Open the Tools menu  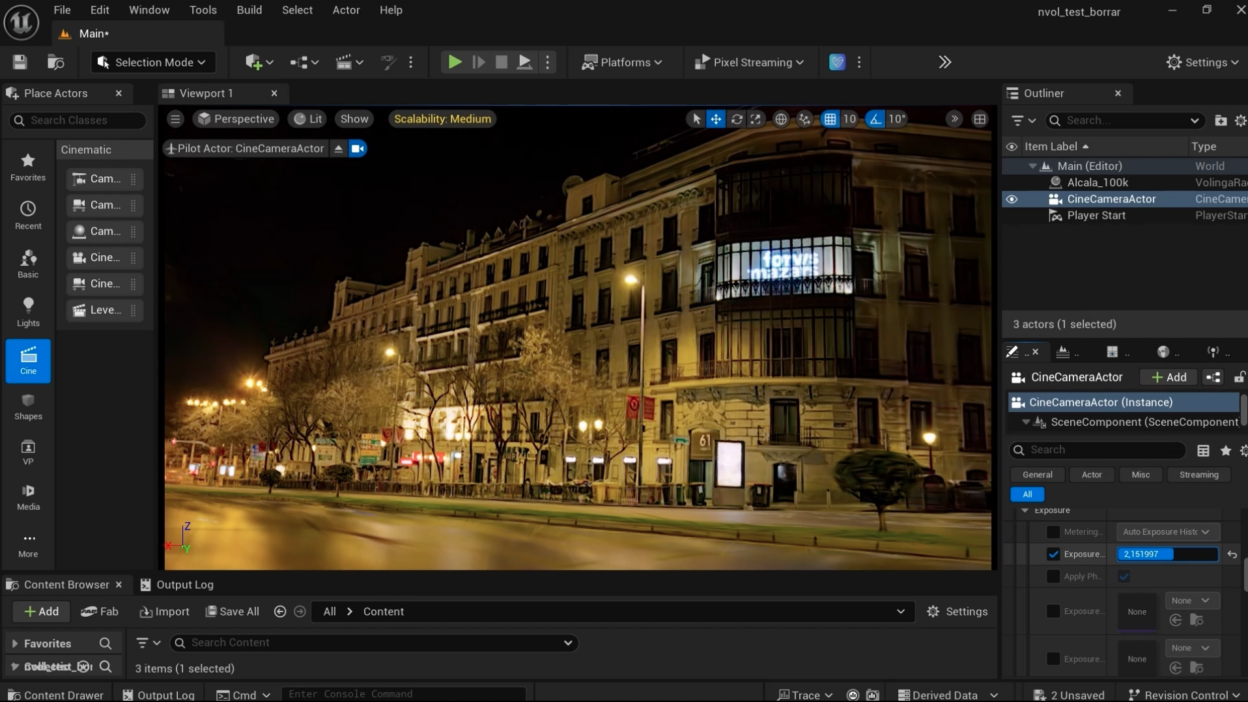203,10
